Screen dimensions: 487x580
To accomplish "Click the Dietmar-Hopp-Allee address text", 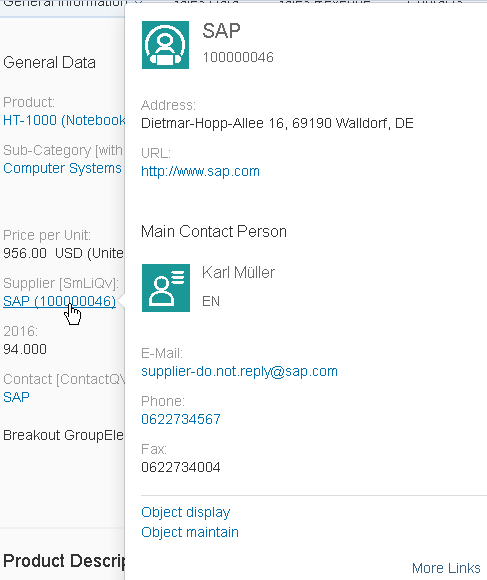I will coord(277,123).
